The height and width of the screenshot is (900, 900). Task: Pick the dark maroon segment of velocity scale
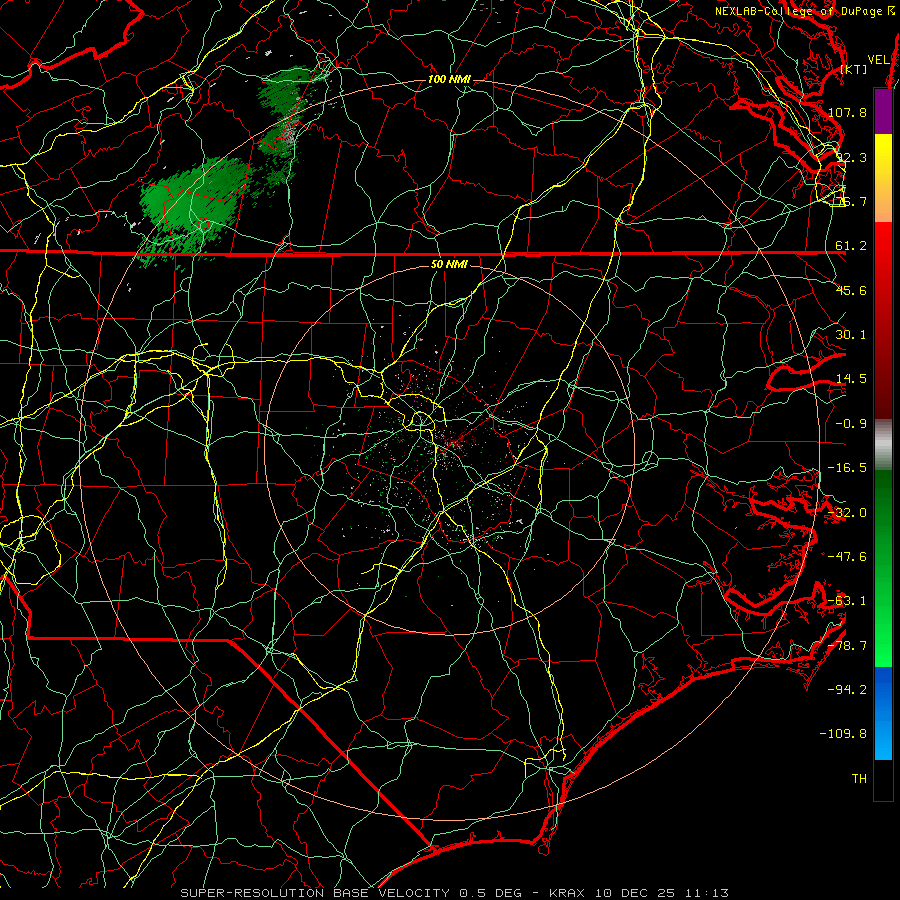point(883,390)
